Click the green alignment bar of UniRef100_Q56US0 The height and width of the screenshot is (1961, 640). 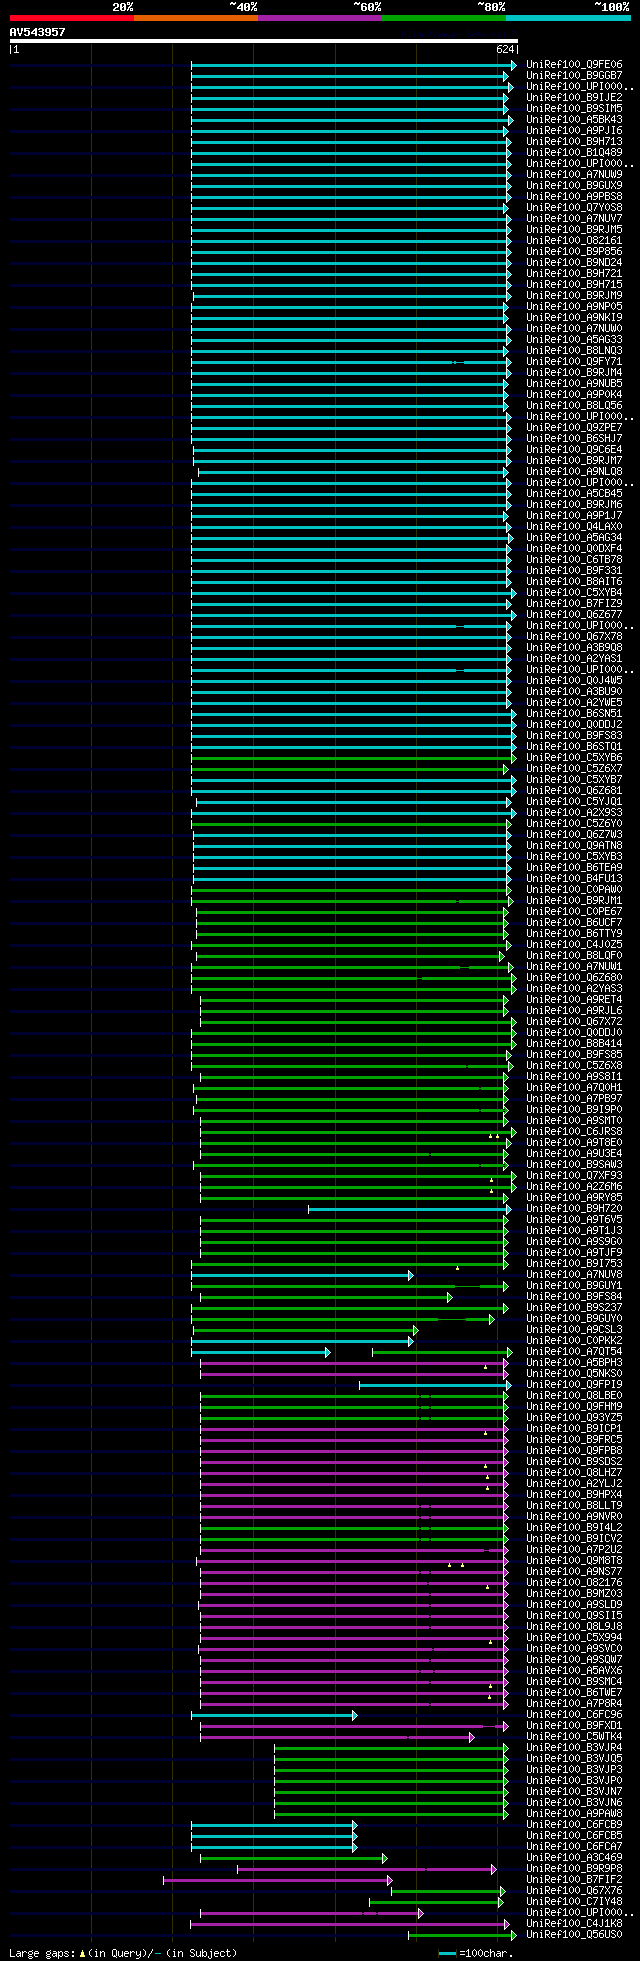pos(462,1935)
